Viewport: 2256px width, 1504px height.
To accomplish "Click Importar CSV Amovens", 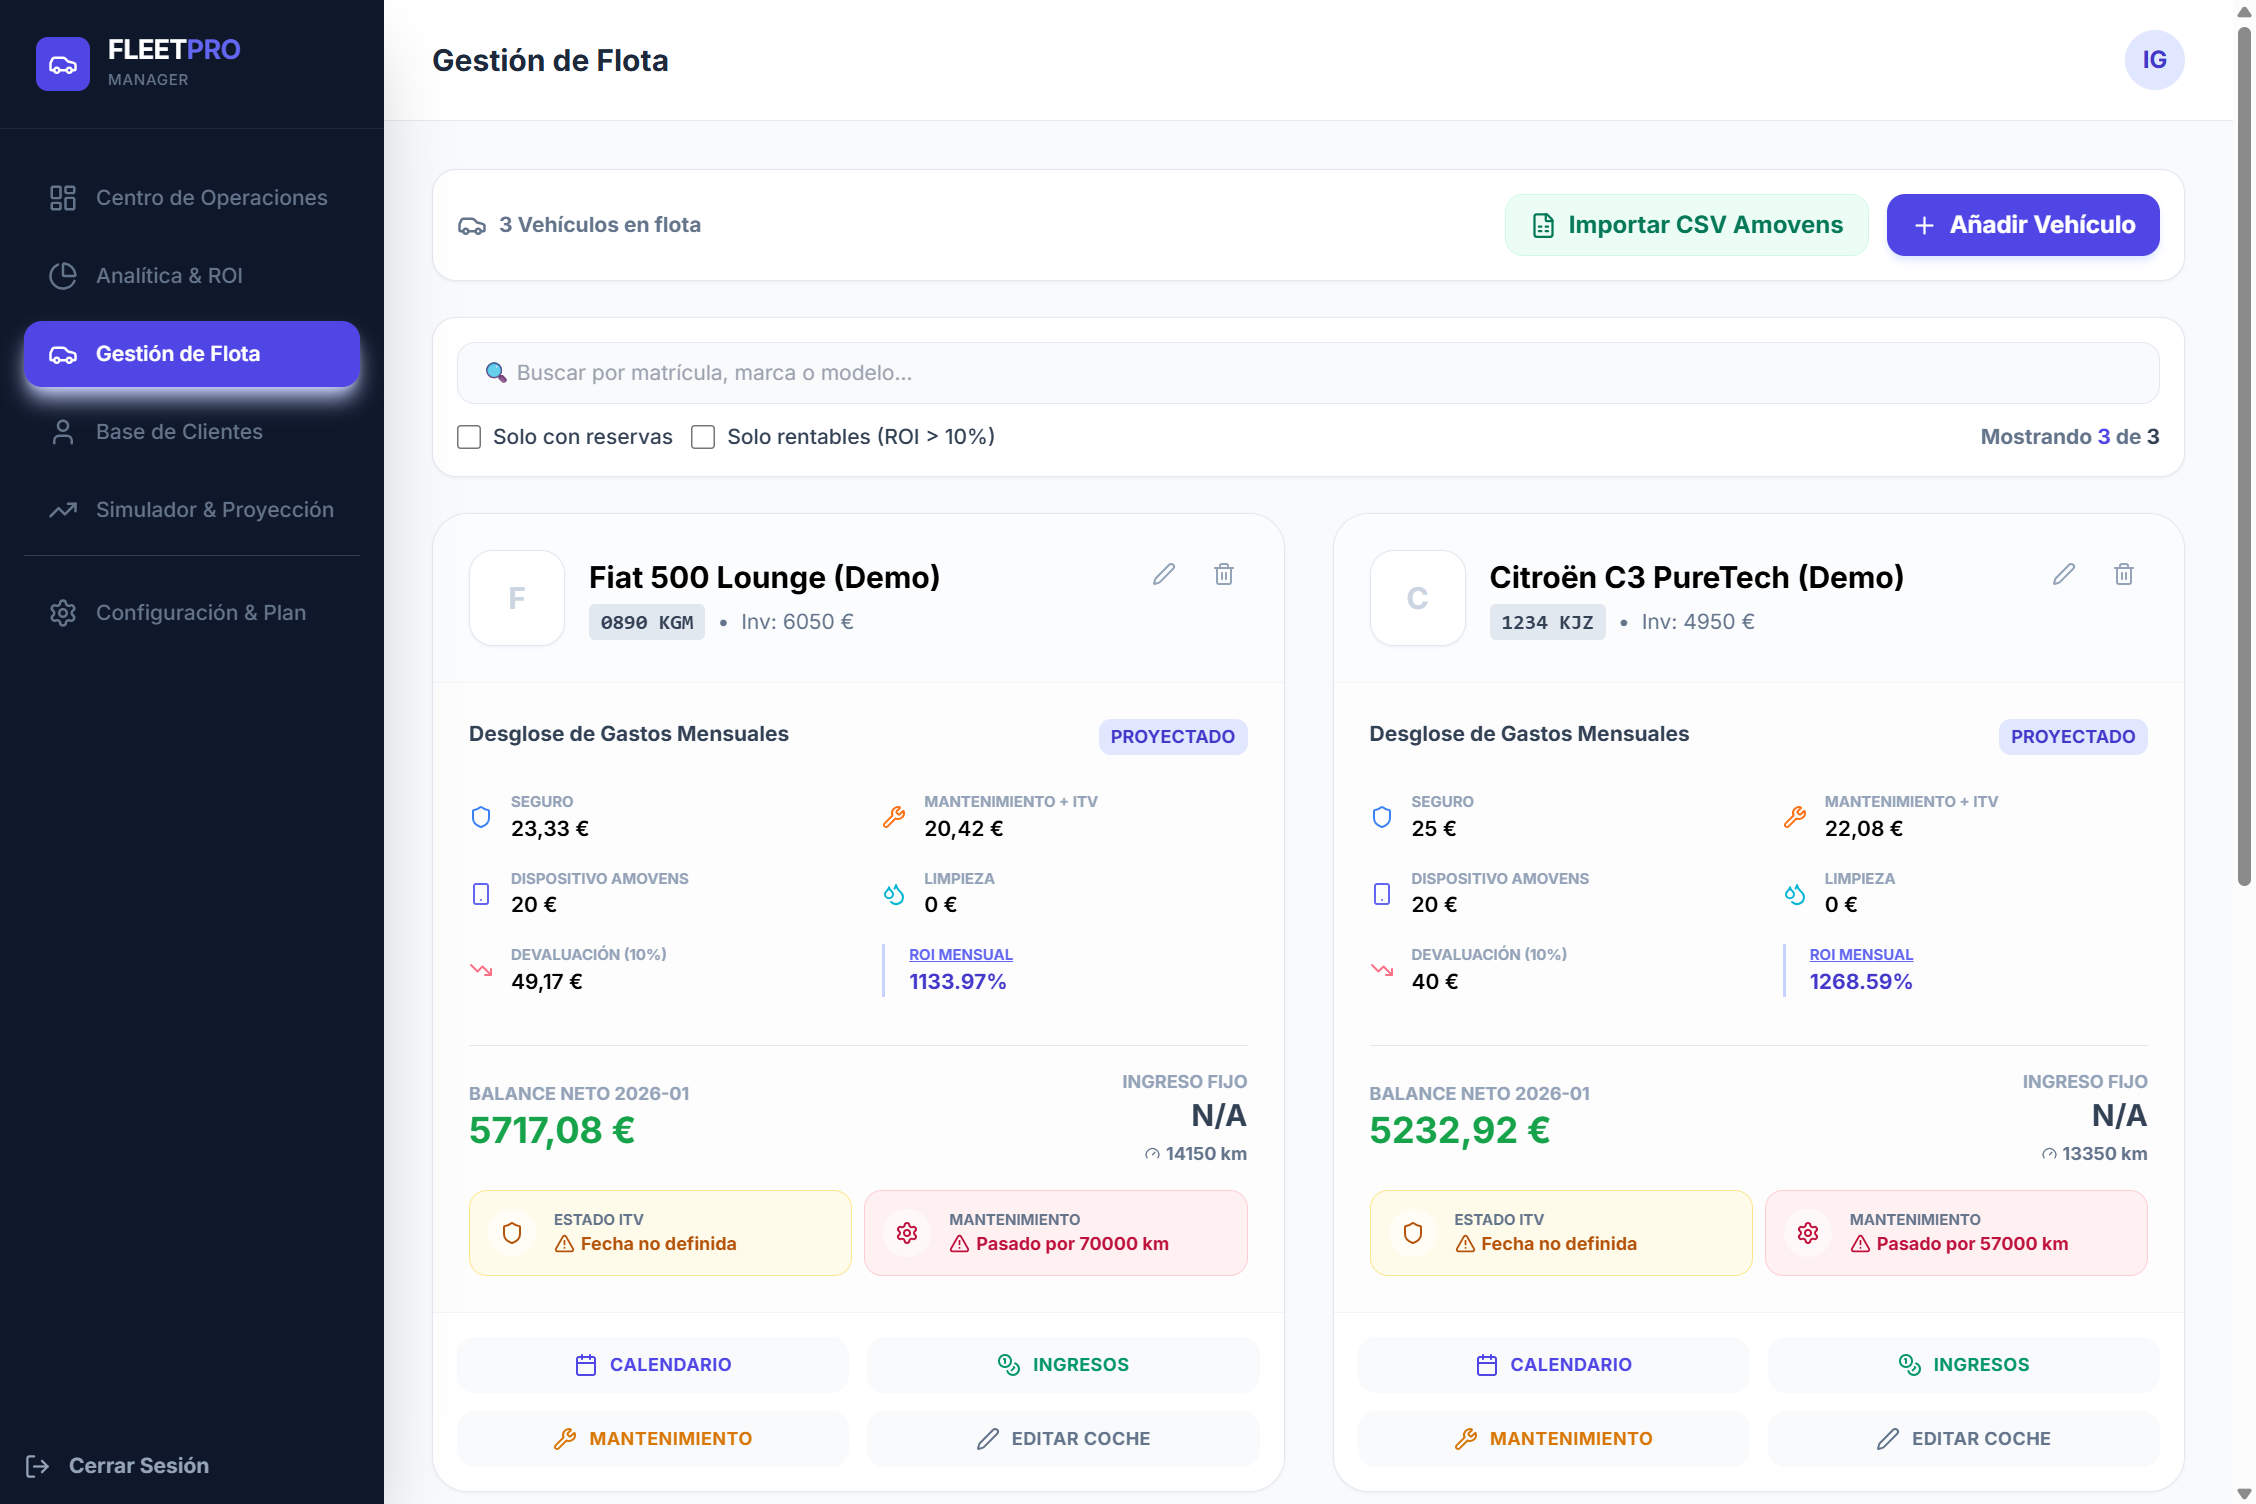I will click(x=1686, y=225).
